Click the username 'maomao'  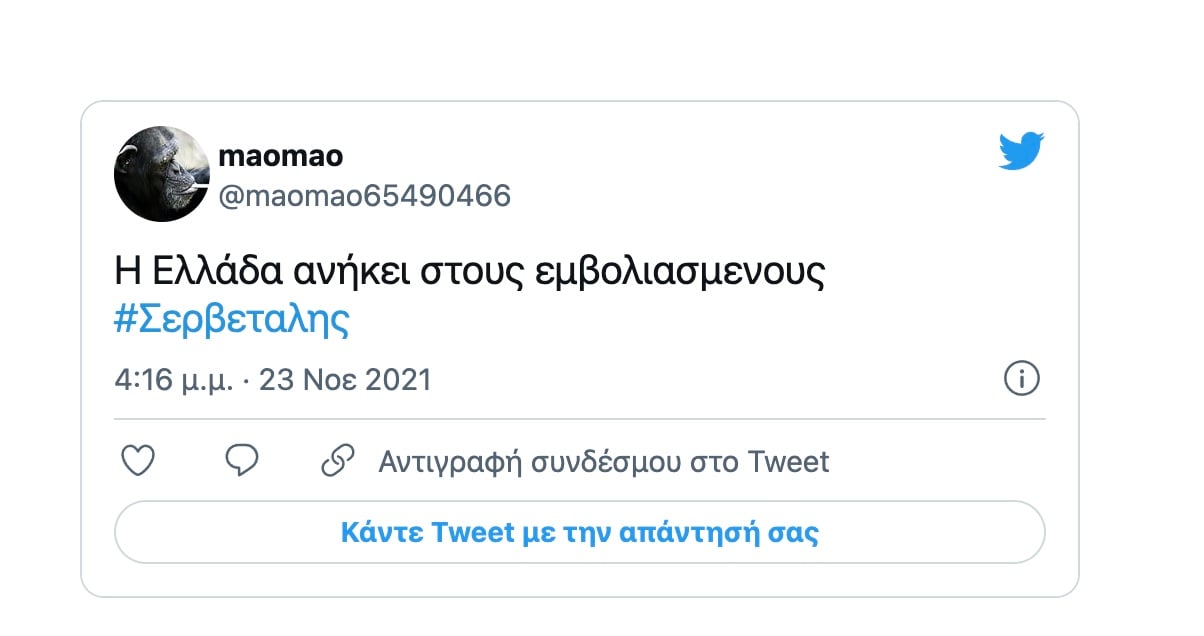click(x=281, y=155)
